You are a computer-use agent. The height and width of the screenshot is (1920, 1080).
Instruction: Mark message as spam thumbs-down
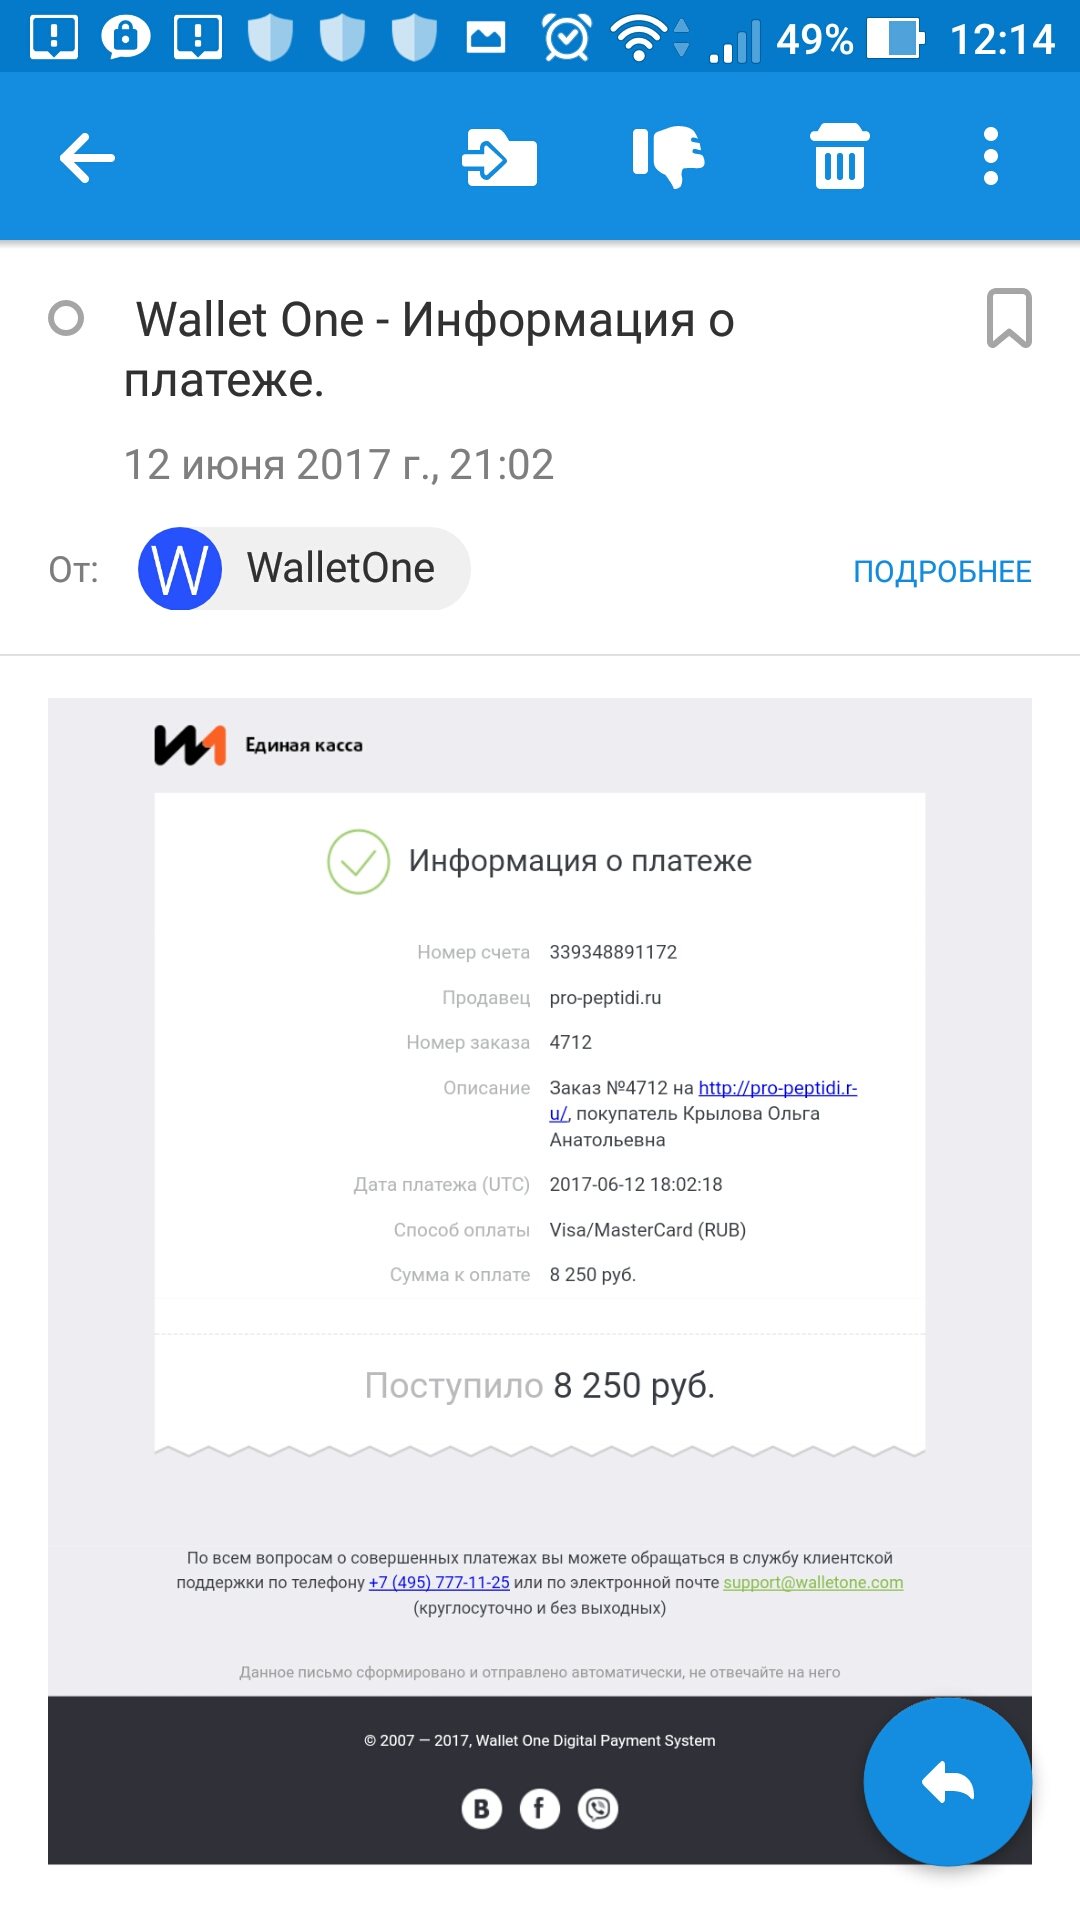[x=669, y=156]
